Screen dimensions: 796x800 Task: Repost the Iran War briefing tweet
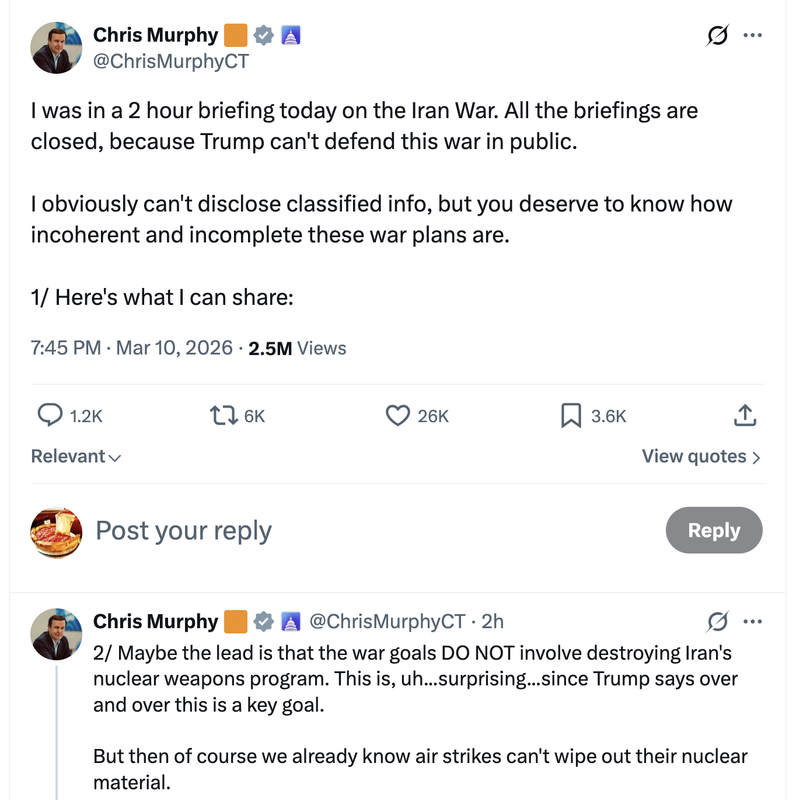click(x=222, y=415)
